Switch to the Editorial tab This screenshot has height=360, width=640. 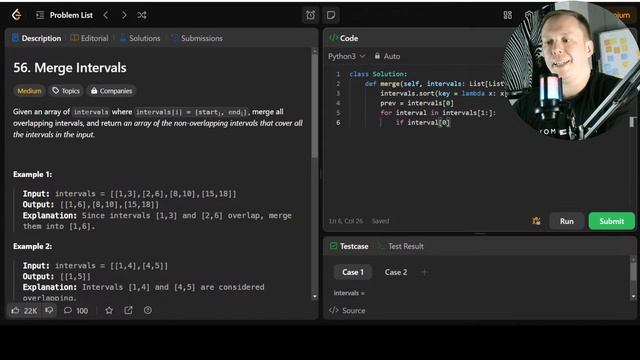click(89, 38)
